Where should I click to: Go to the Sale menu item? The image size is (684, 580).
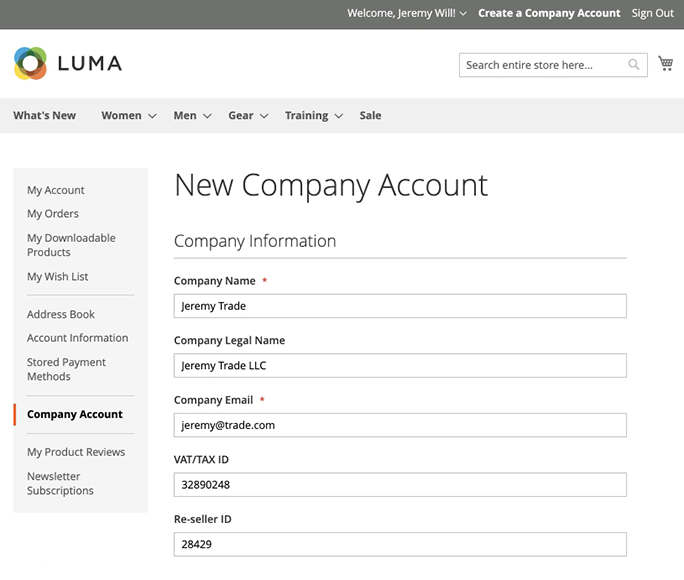(370, 116)
